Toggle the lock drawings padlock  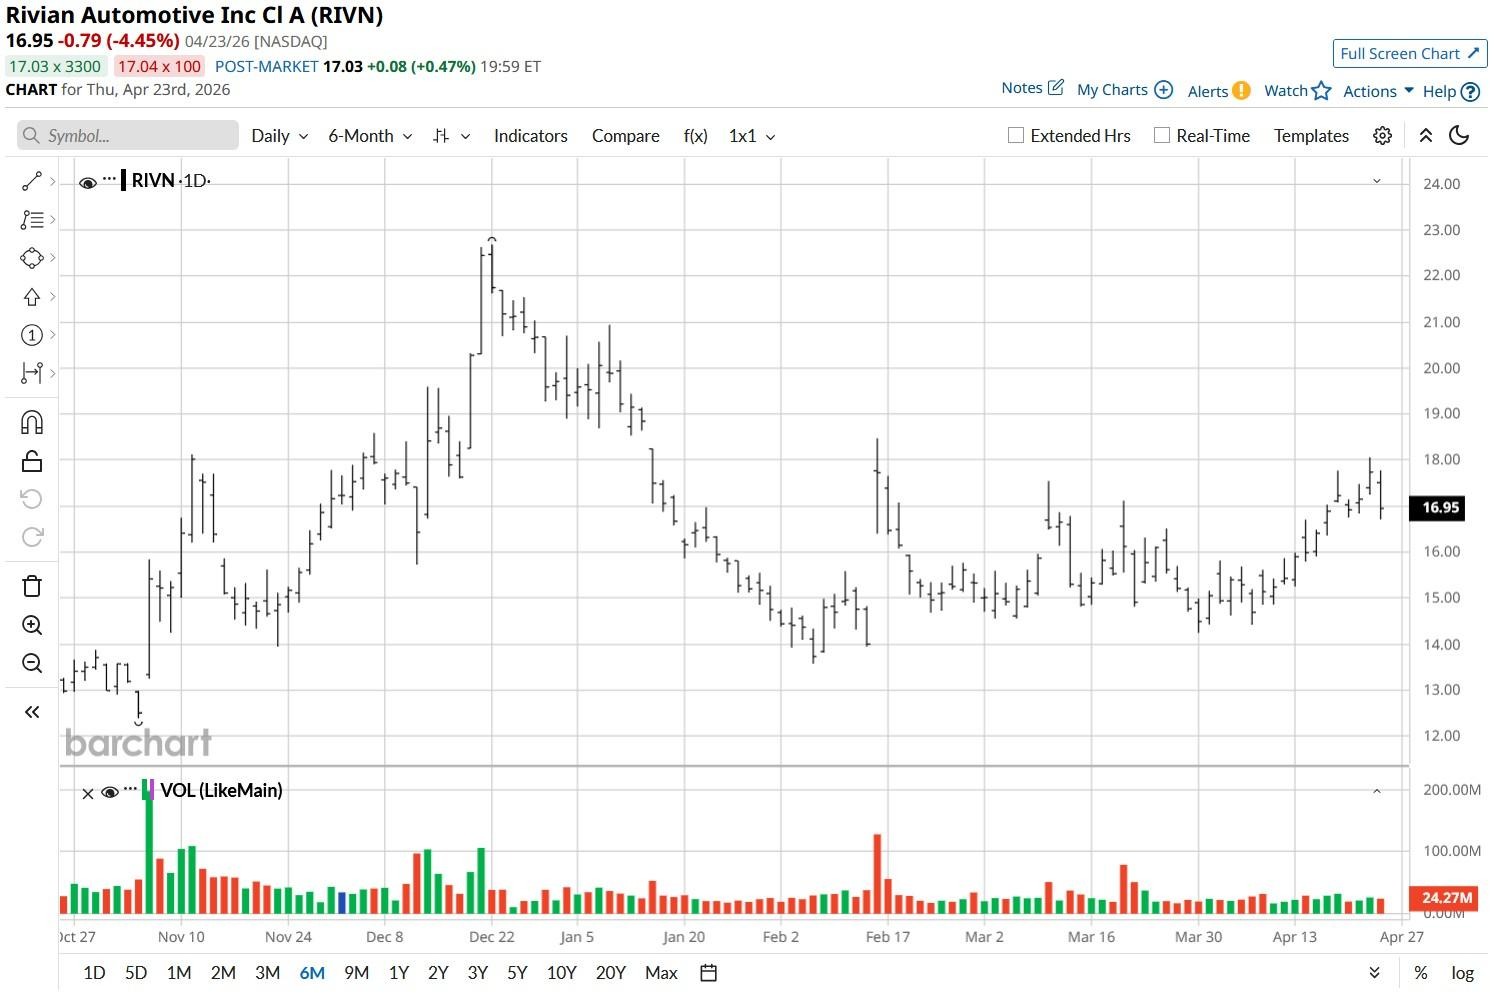tap(32, 461)
